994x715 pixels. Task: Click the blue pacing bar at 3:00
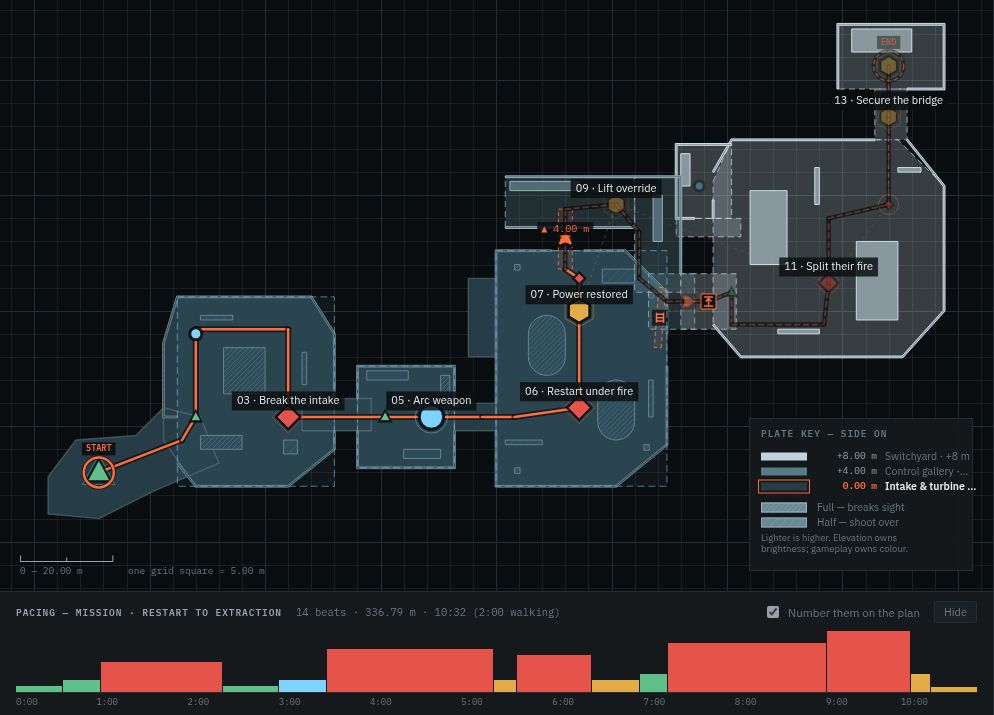(x=302, y=686)
